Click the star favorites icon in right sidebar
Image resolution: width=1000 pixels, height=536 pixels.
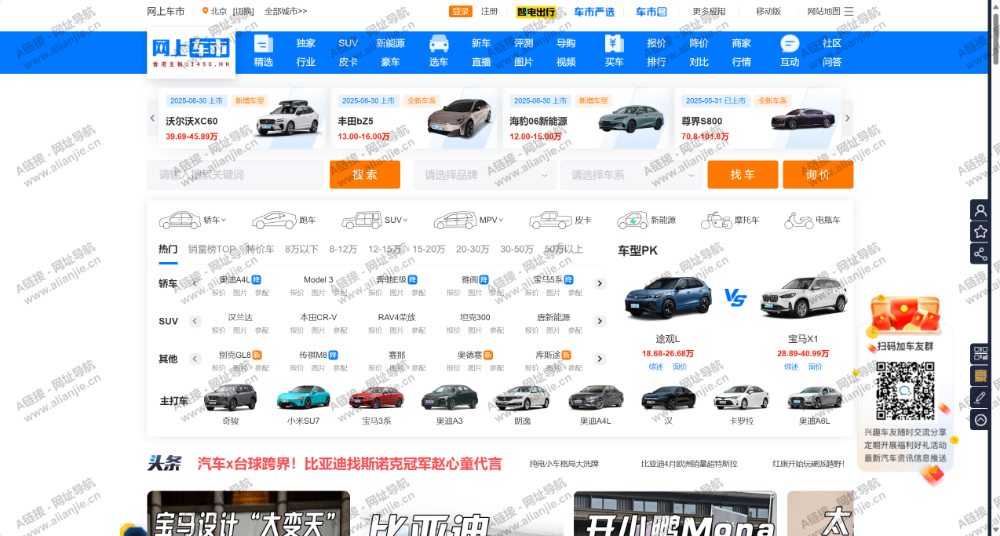[x=980, y=232]
